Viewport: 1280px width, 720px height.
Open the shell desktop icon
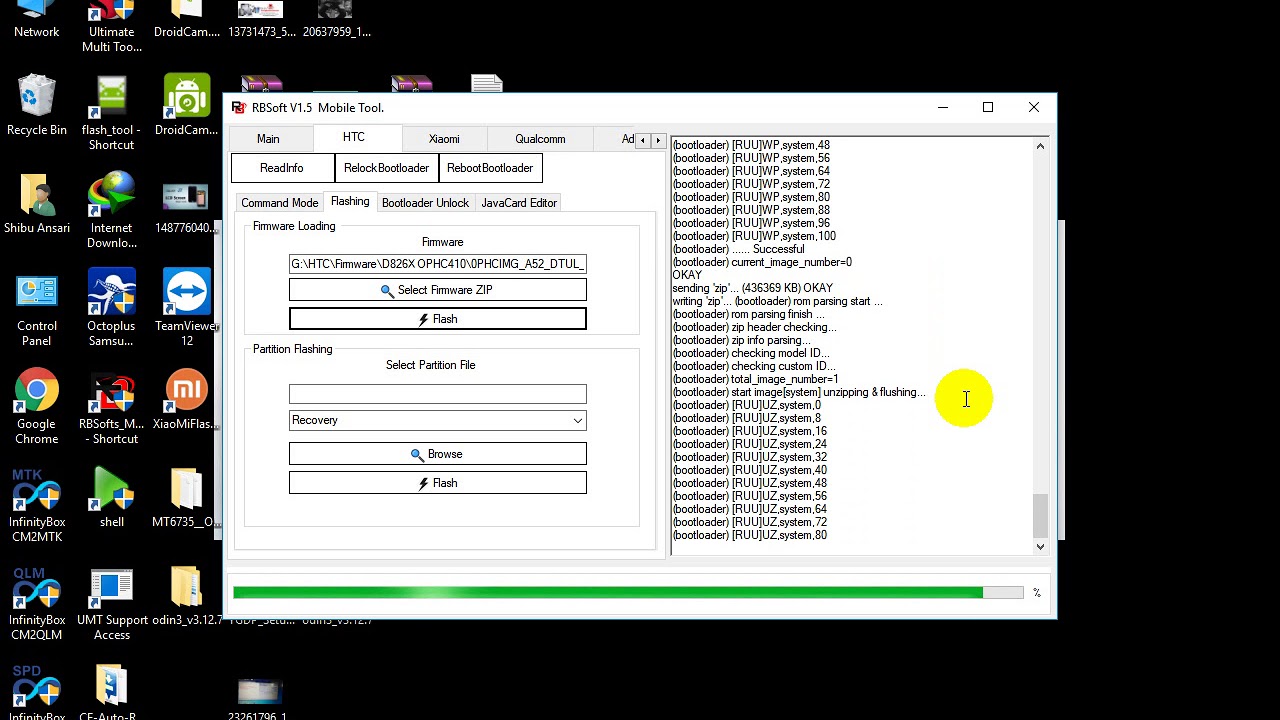pos(111,498)
